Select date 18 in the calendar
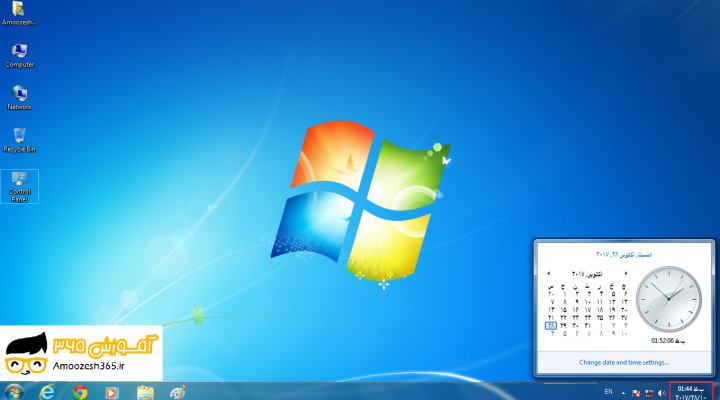720x400 pixels. [600, 310]
